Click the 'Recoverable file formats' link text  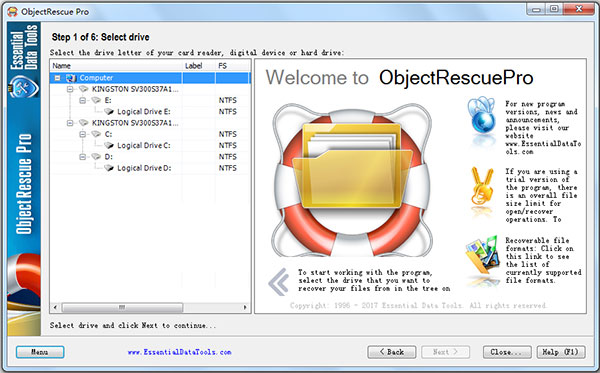543,261
